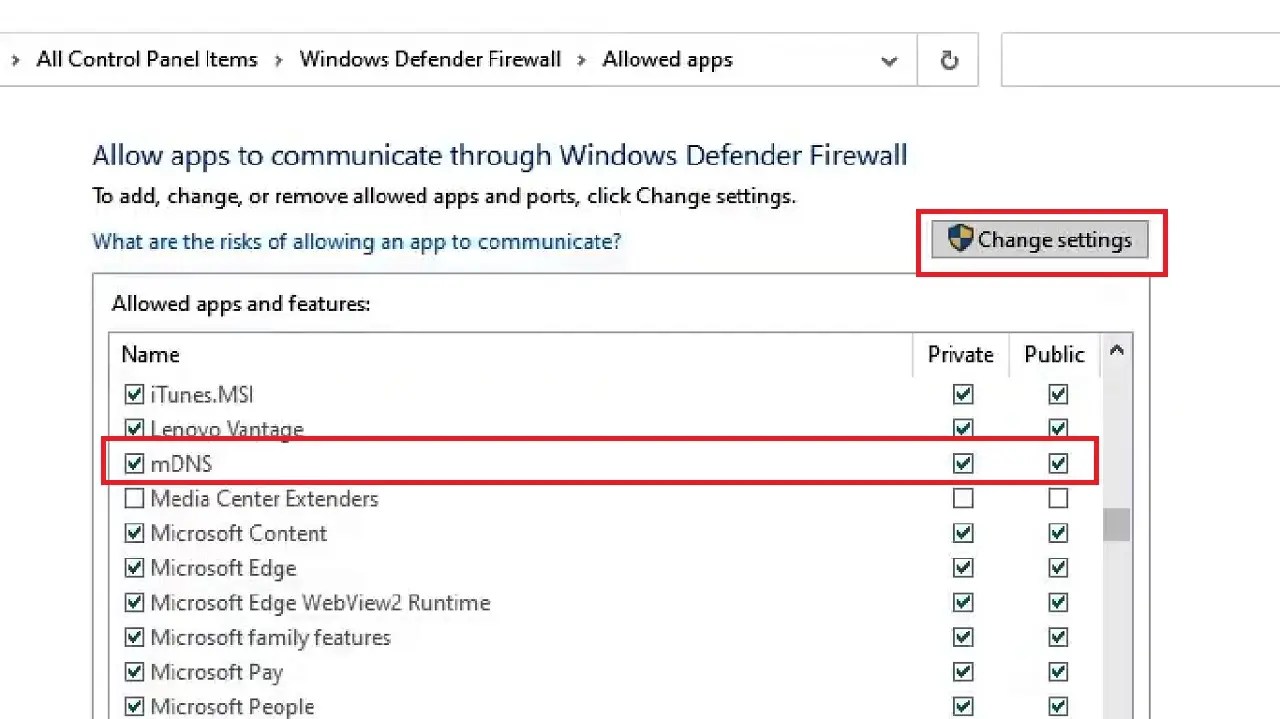Click the chevron before All Control Panel Items
1280x719 pixels.
(x=15, y=59)
